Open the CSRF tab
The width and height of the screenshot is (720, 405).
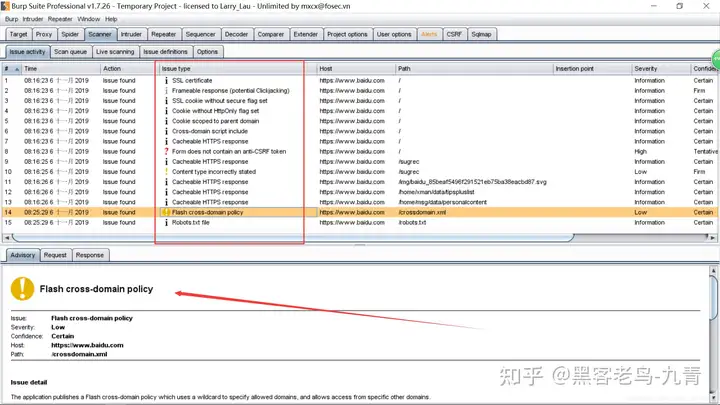(454, 34)
